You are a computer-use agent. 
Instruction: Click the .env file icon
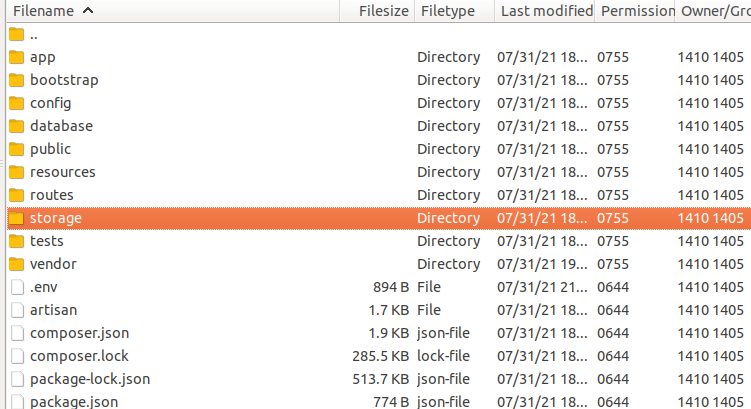tap(16, 287)
